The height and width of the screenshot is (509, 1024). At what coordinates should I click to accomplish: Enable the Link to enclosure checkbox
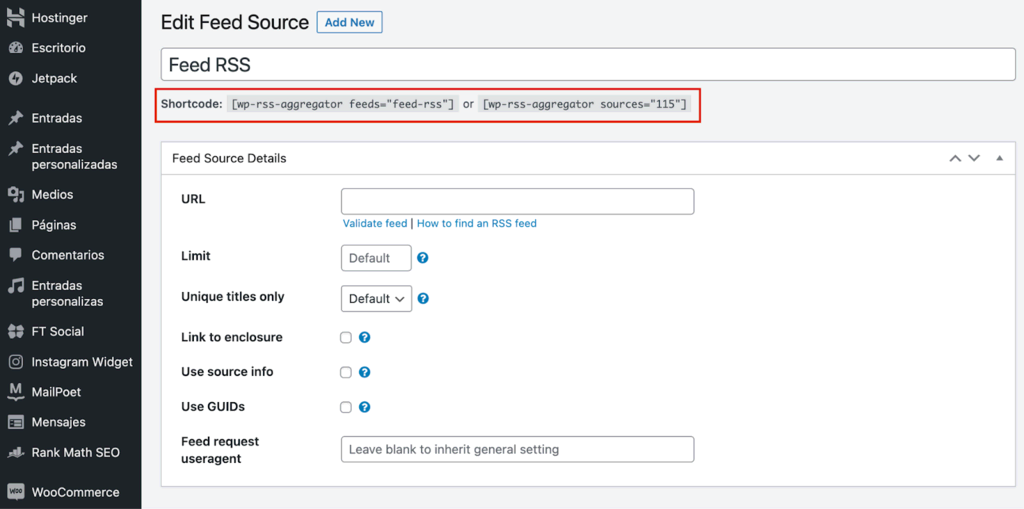click(346, 338)
